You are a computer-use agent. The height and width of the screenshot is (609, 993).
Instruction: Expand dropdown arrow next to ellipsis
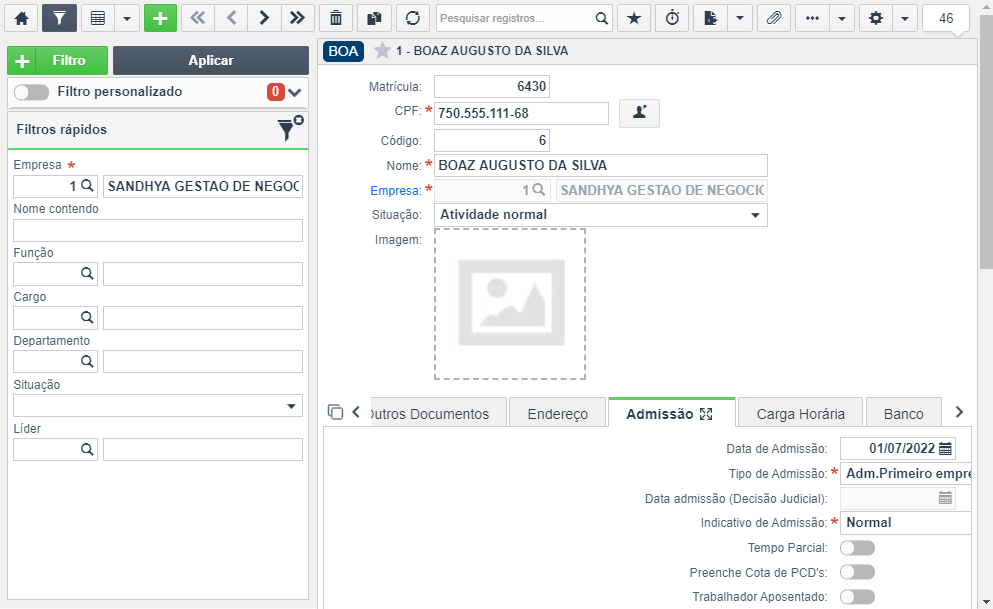(842, 18)
